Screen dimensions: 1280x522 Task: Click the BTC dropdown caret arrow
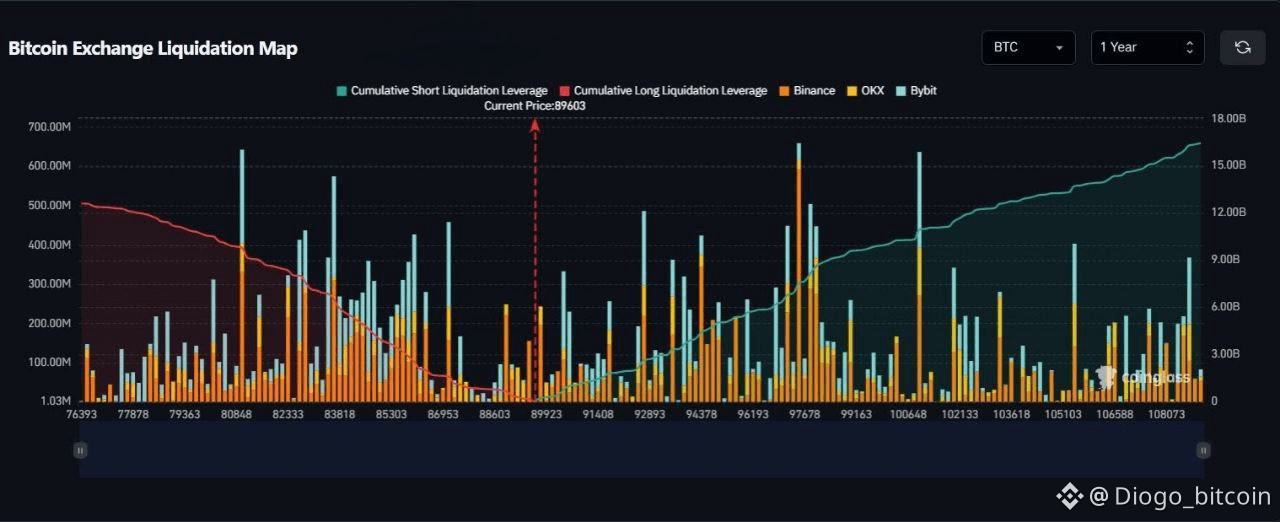pyautogui.click(x=1059, y=48)
